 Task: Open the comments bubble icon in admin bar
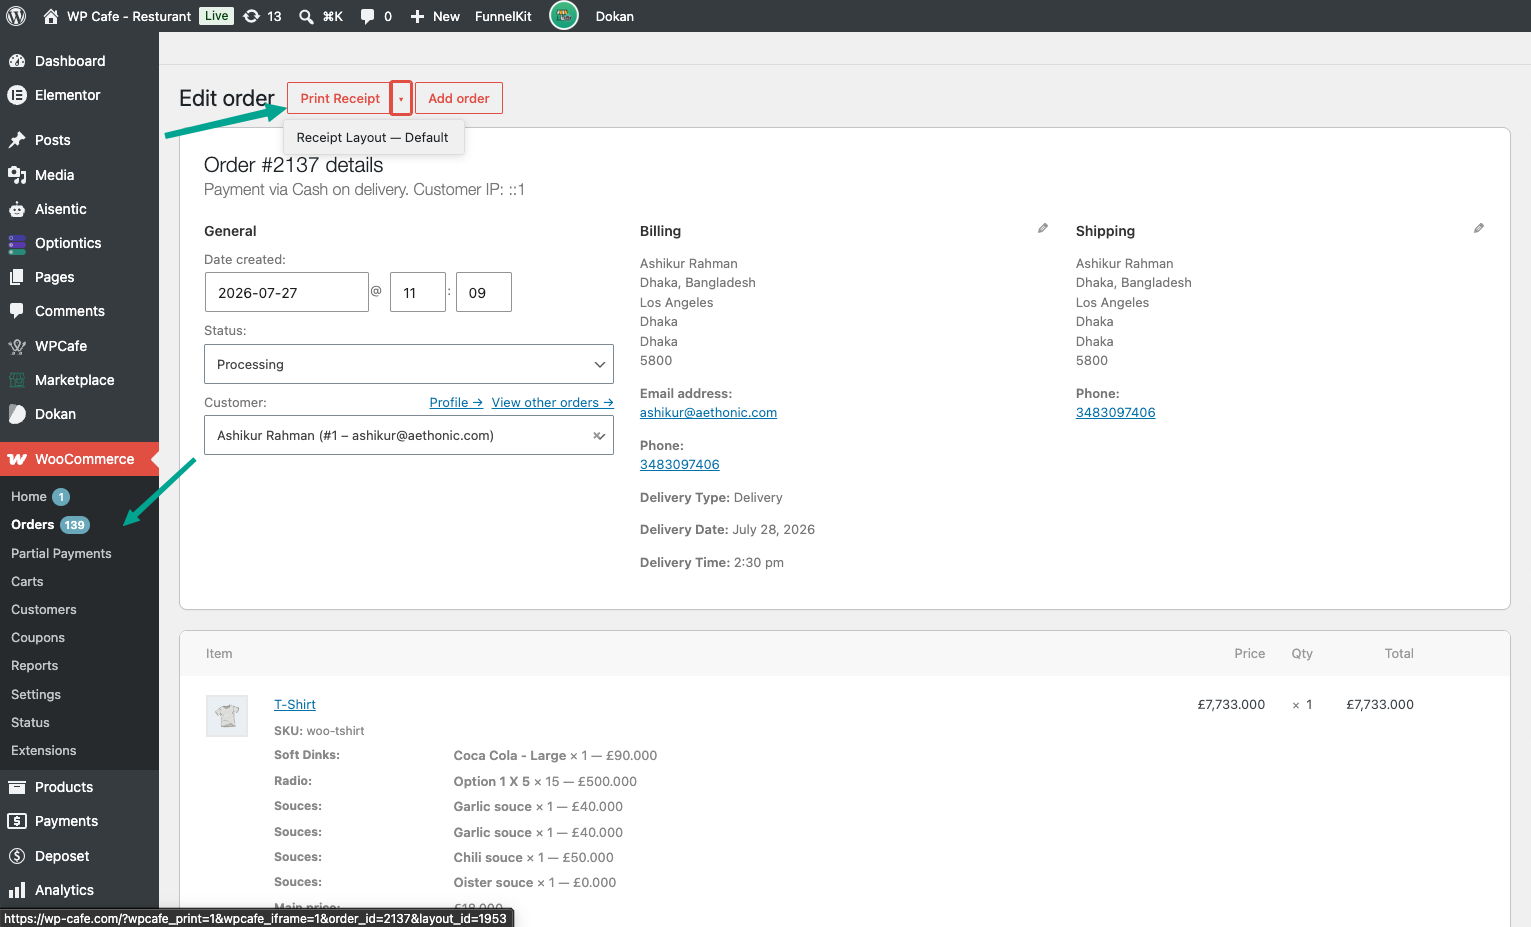(367, 16)
